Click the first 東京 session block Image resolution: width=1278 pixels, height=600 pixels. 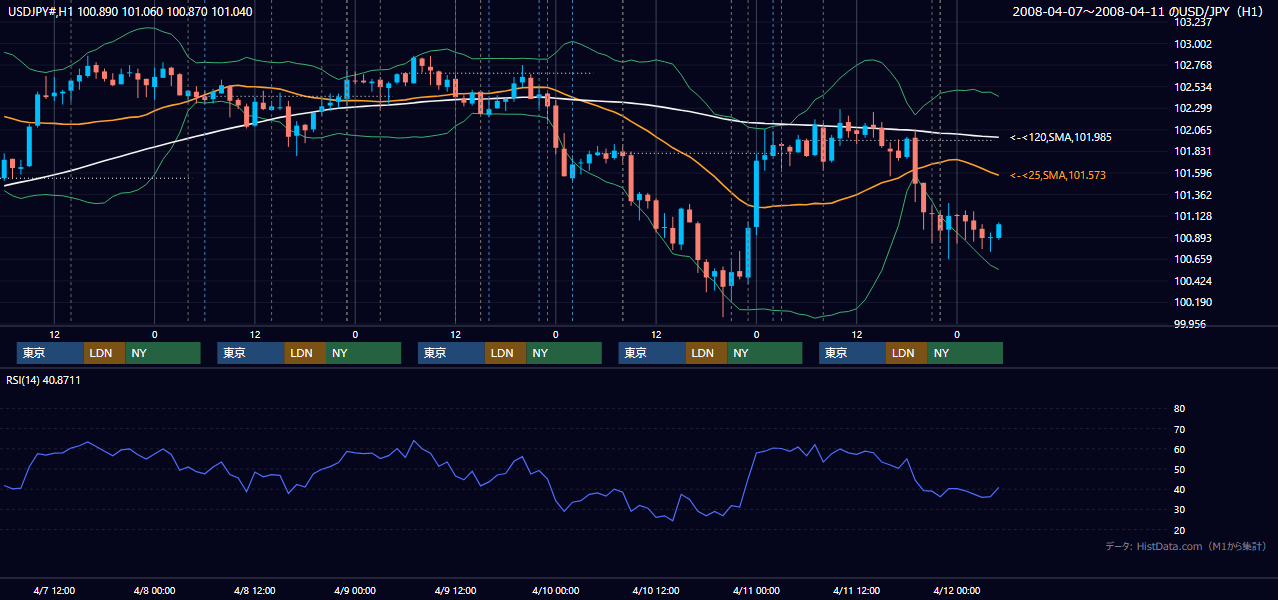[50, 353]
